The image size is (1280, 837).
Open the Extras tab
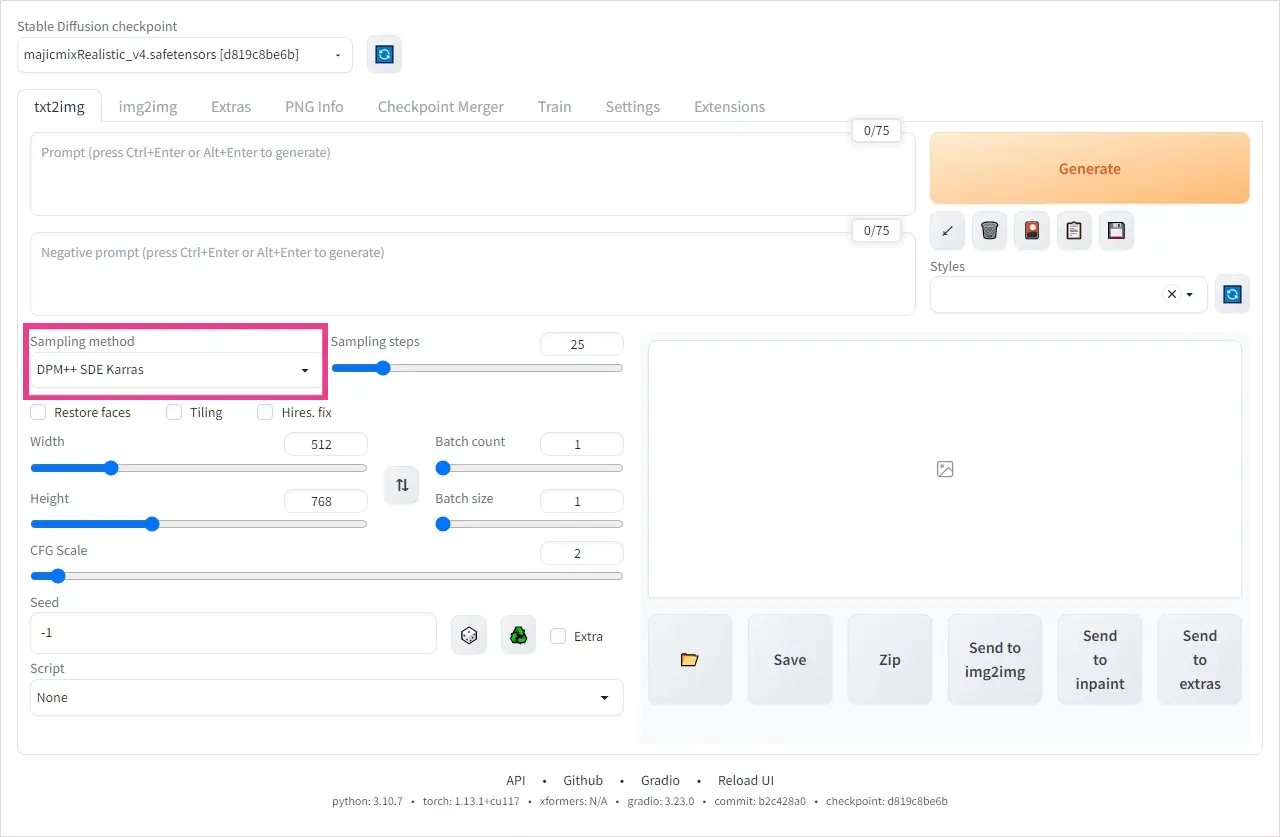coord(231,107)
